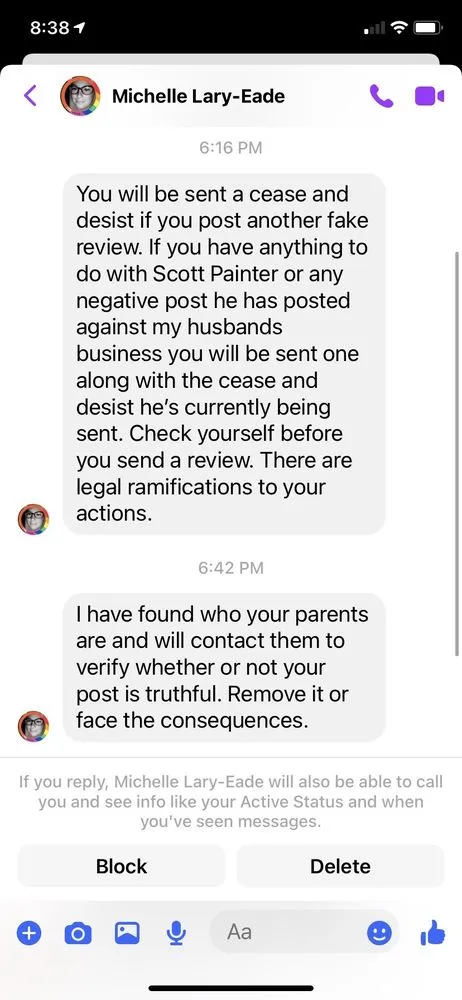Start a voice call with phone icon

381,96
